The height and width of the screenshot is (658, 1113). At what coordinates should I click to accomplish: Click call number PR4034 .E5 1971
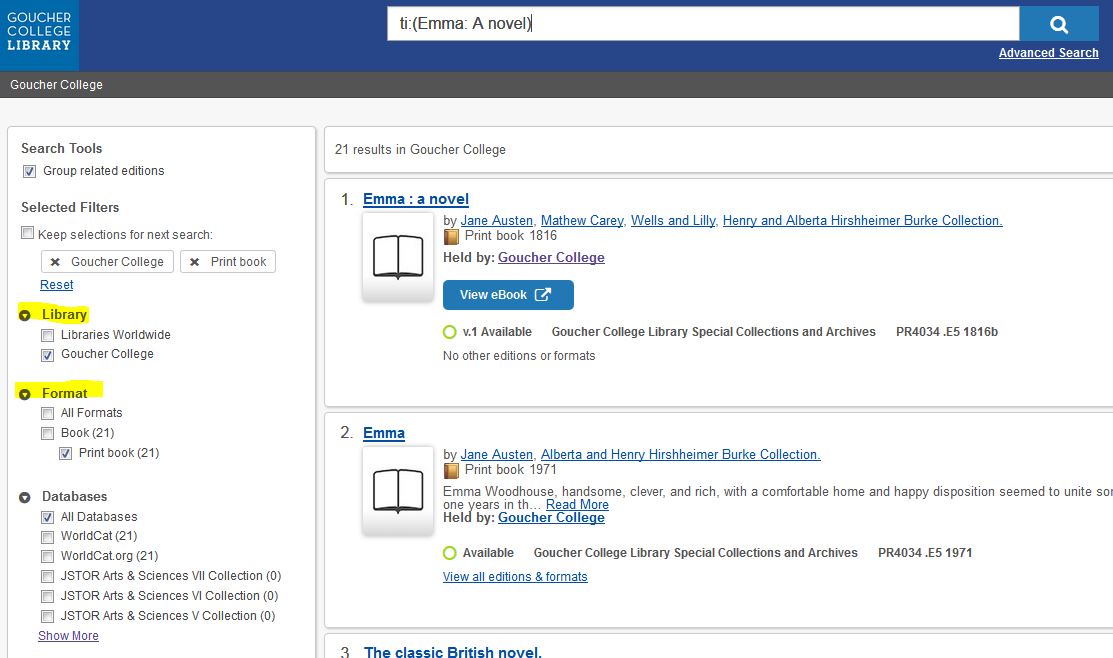pos(925,553)
